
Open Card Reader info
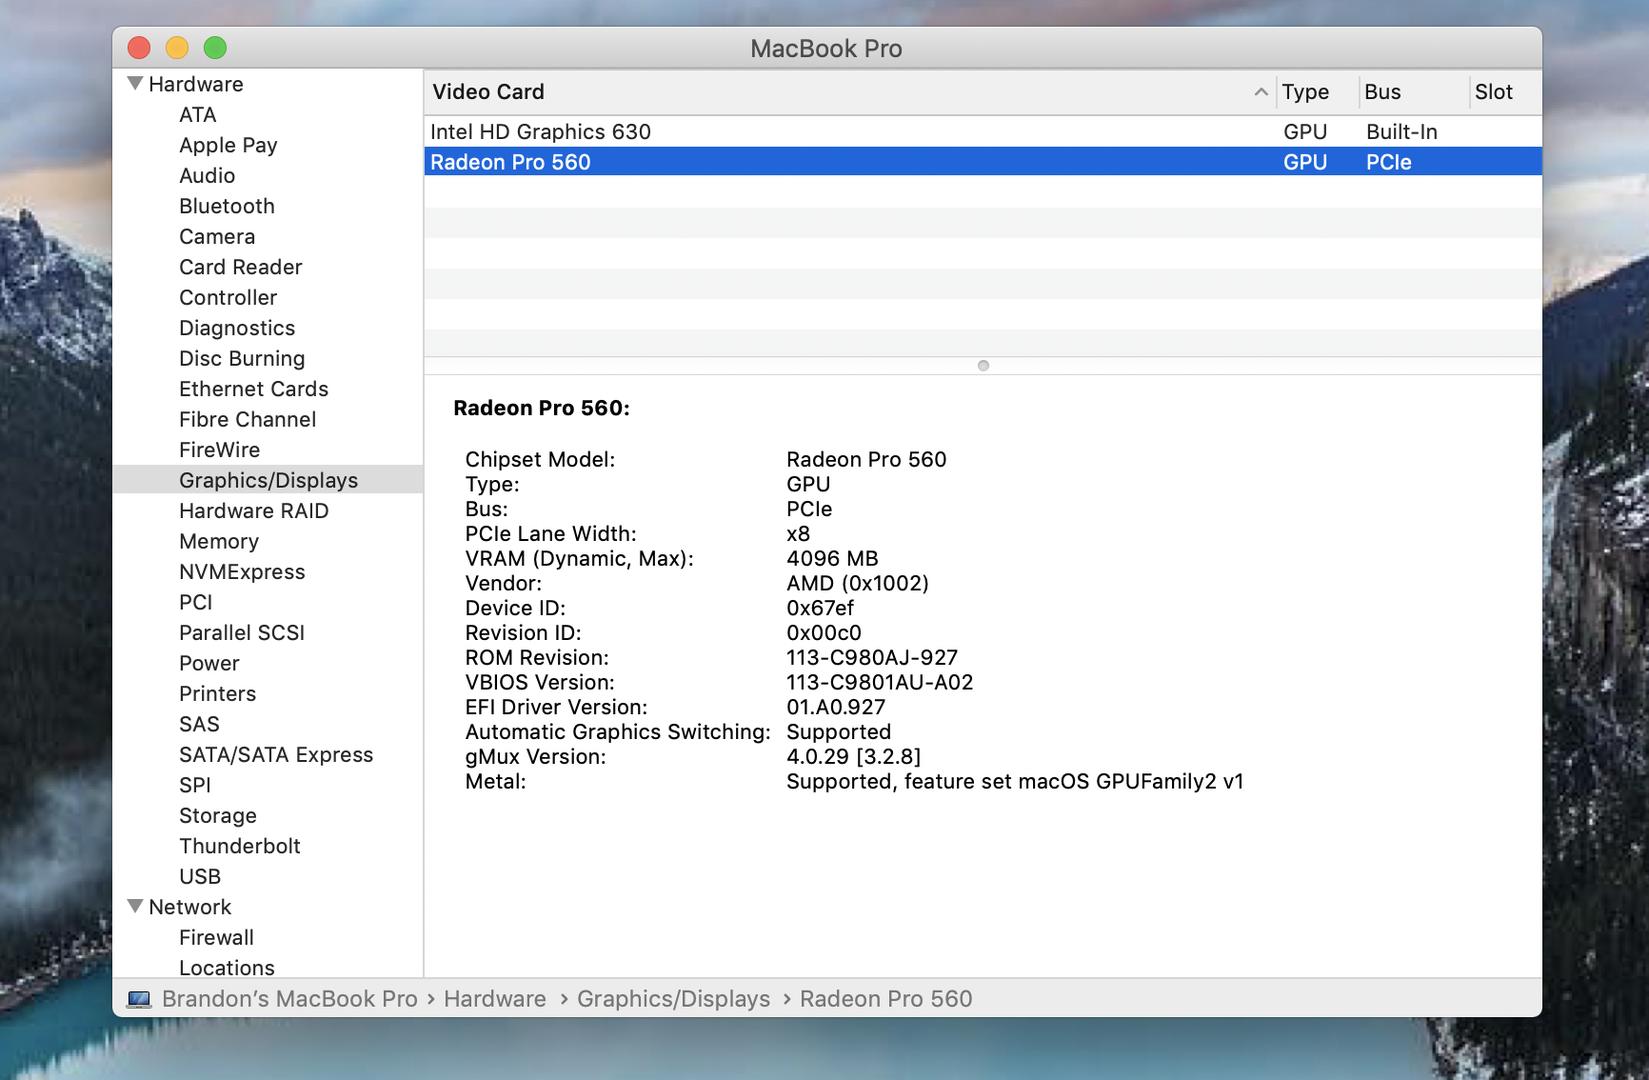pos(240,267)
